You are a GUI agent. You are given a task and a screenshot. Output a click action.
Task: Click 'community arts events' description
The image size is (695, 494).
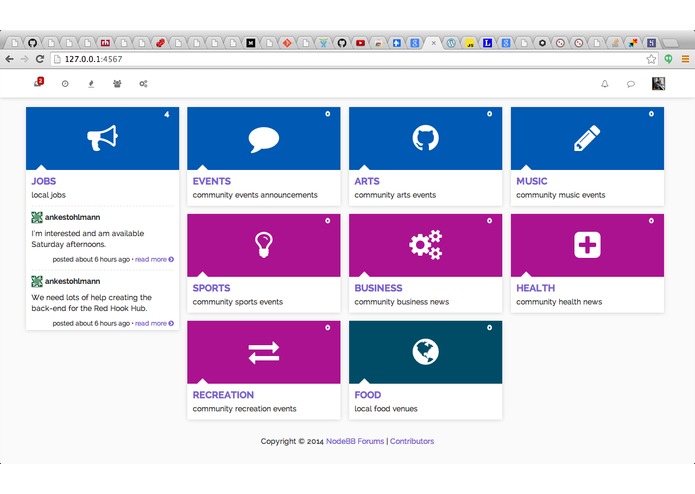coord(395,195)
